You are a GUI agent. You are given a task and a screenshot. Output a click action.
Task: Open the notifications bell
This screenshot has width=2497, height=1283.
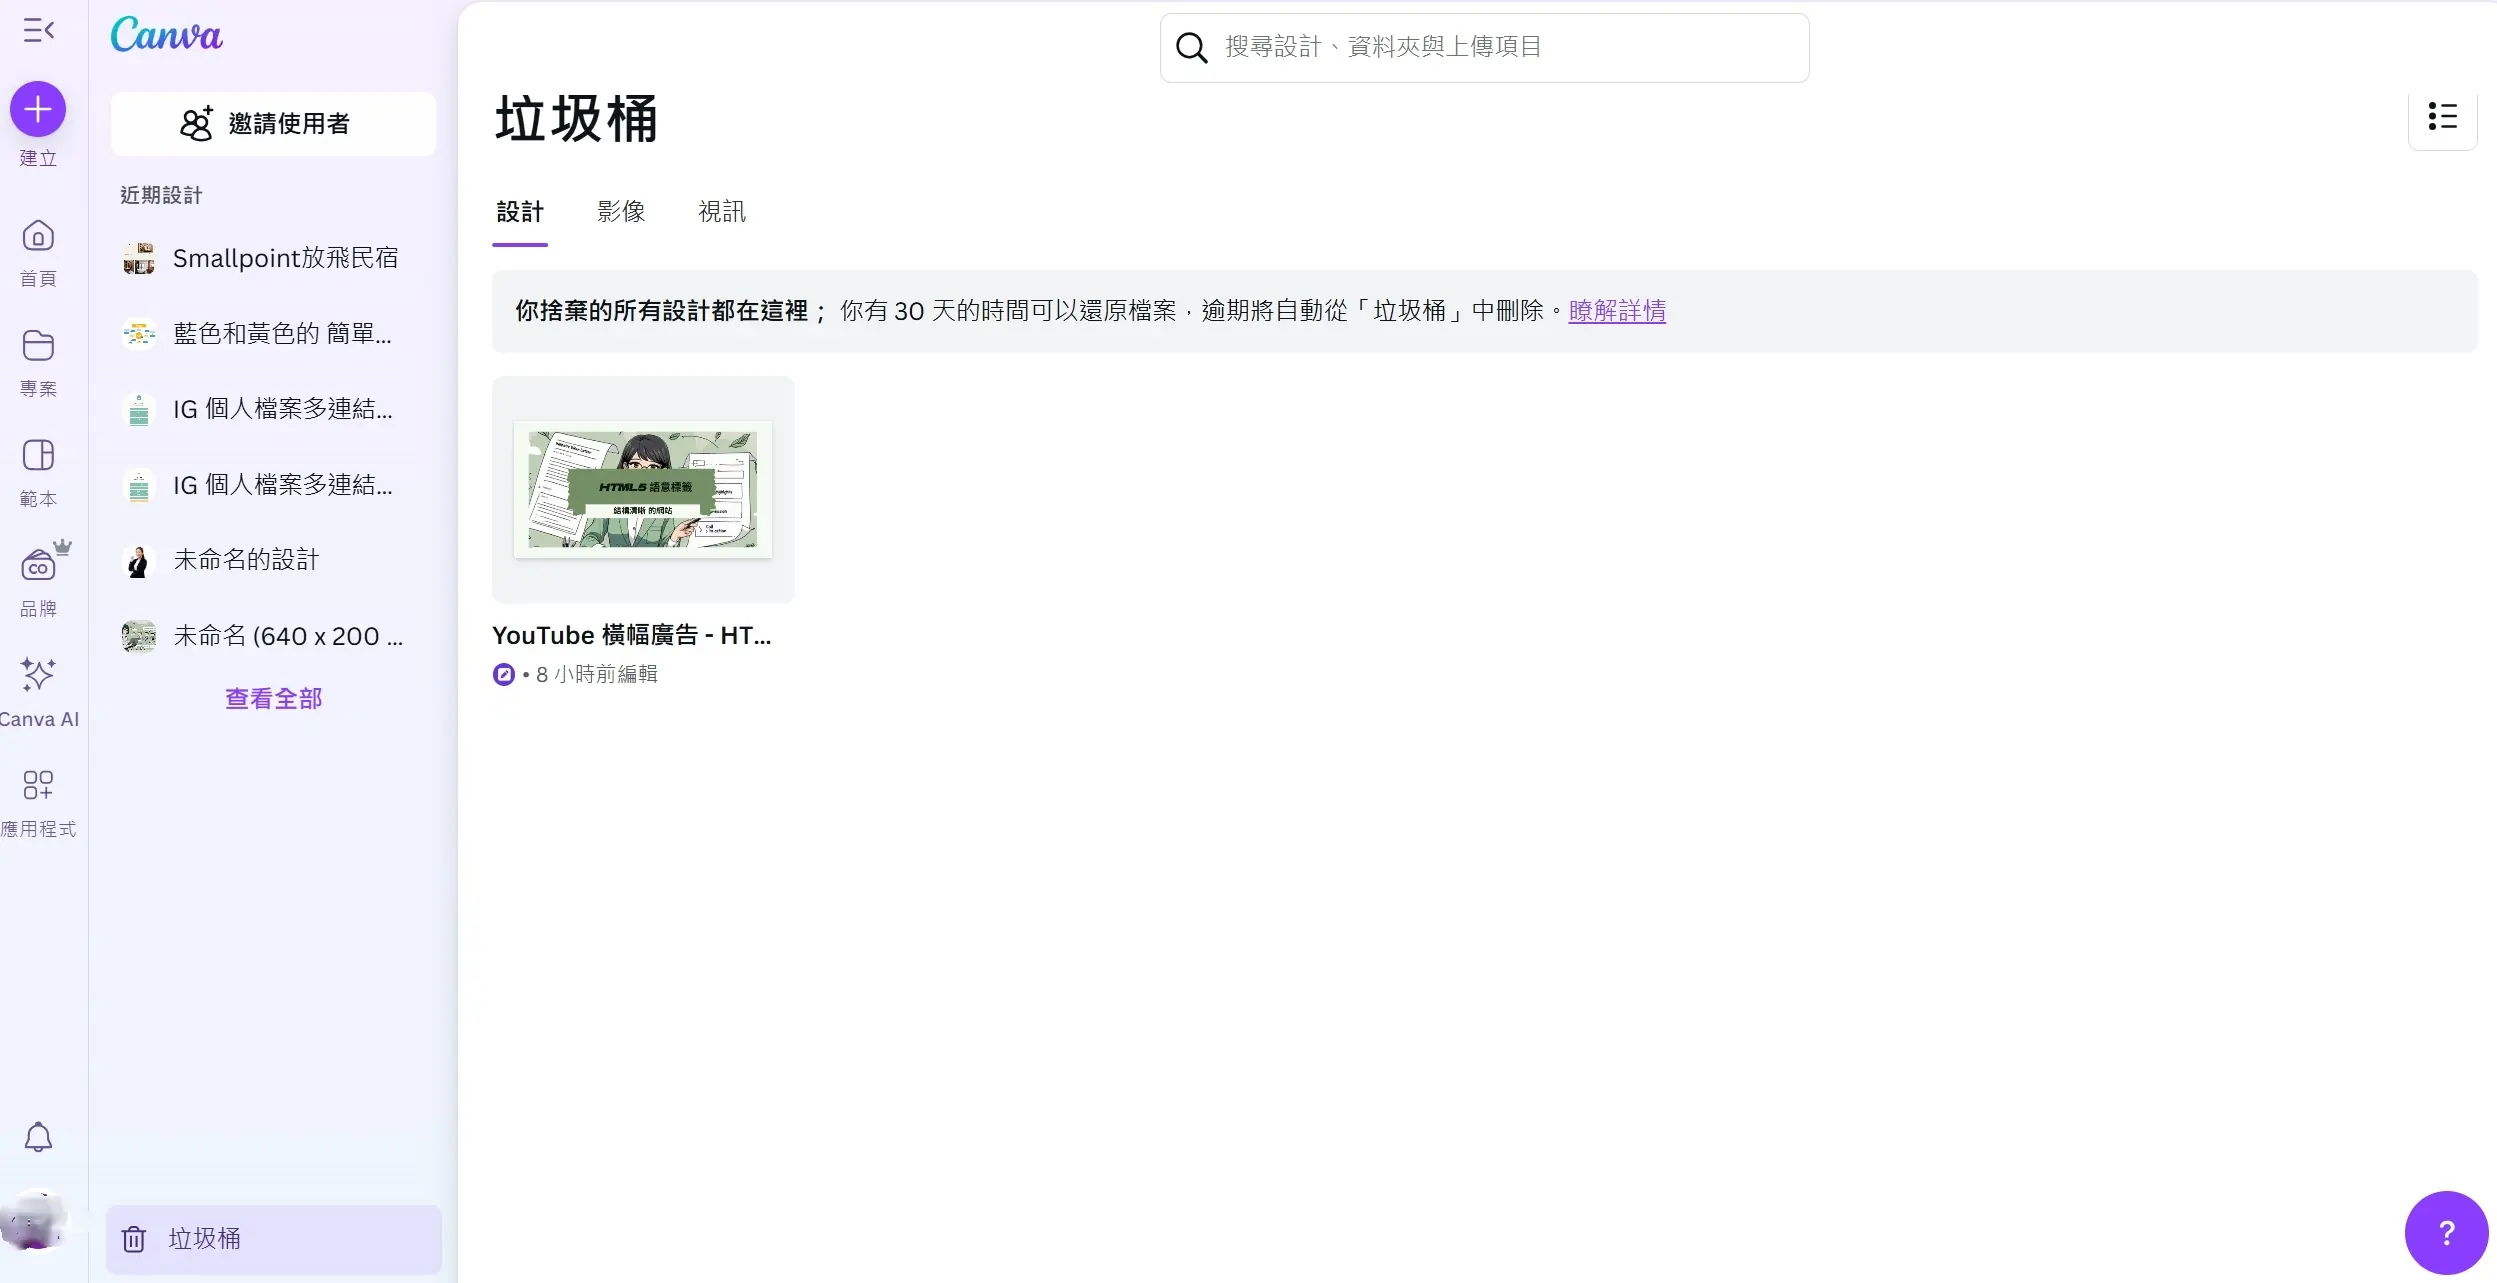pos(38,1137)
